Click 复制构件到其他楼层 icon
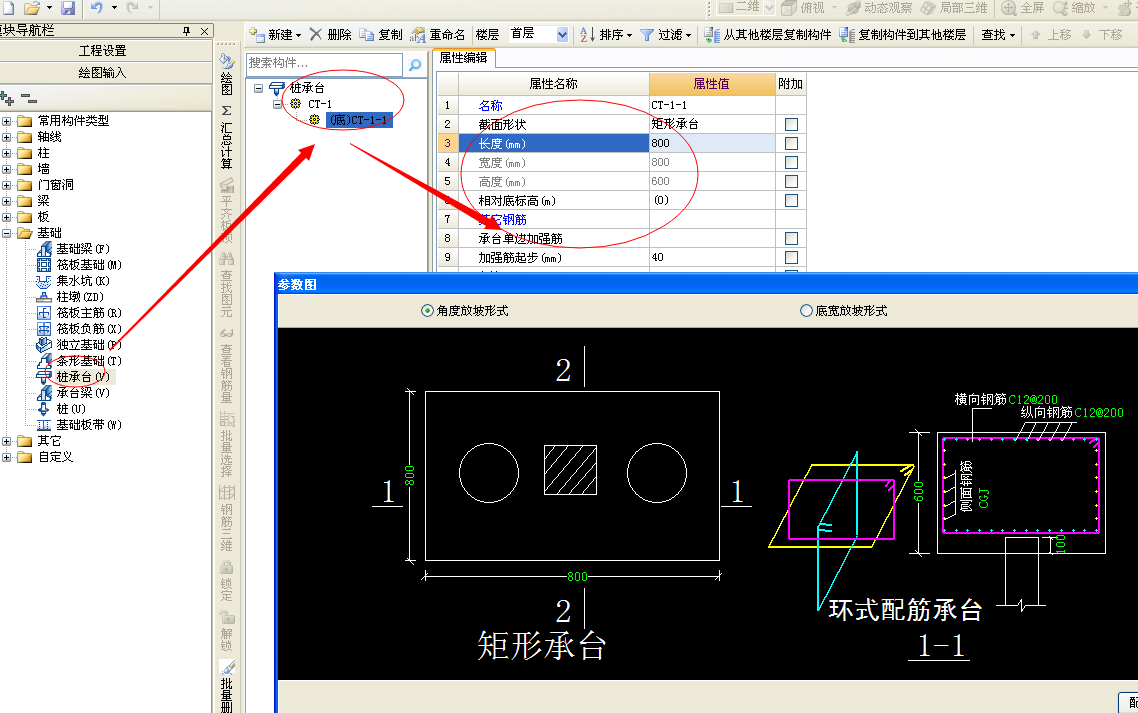Image resolution: width=1138 pixels, height=713 pixels. 847,34
